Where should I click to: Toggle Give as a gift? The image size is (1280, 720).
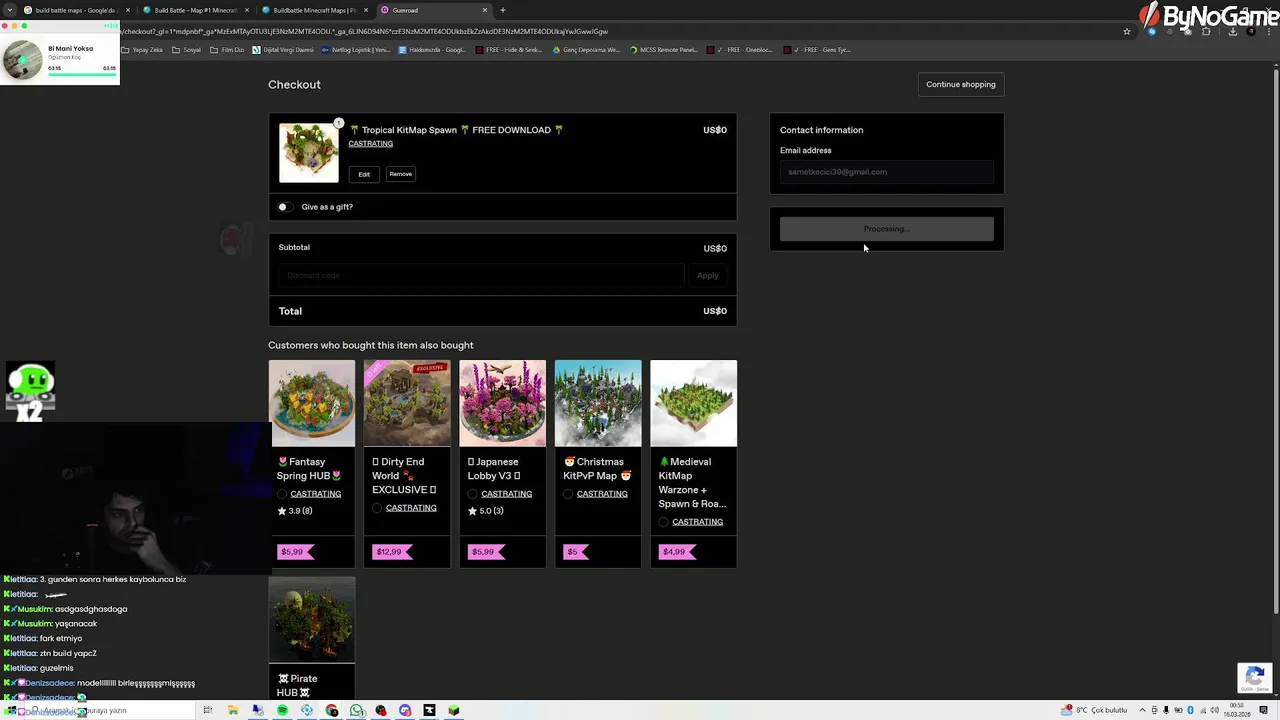(x=285, y=207)
